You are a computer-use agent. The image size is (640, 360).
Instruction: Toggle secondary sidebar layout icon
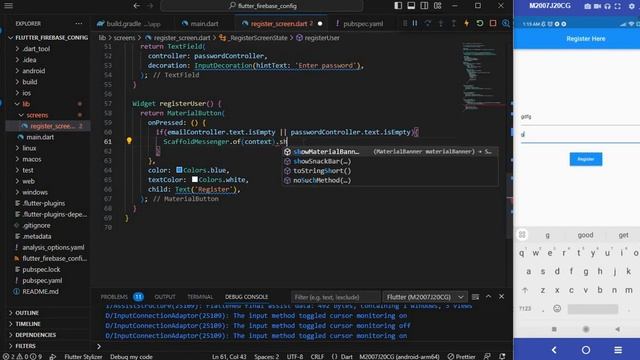(424, 6)
